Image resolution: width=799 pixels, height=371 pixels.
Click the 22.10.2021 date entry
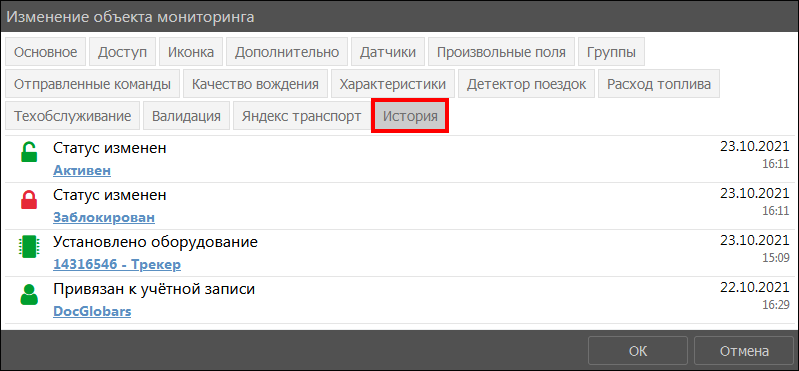(x=755, y=288)
